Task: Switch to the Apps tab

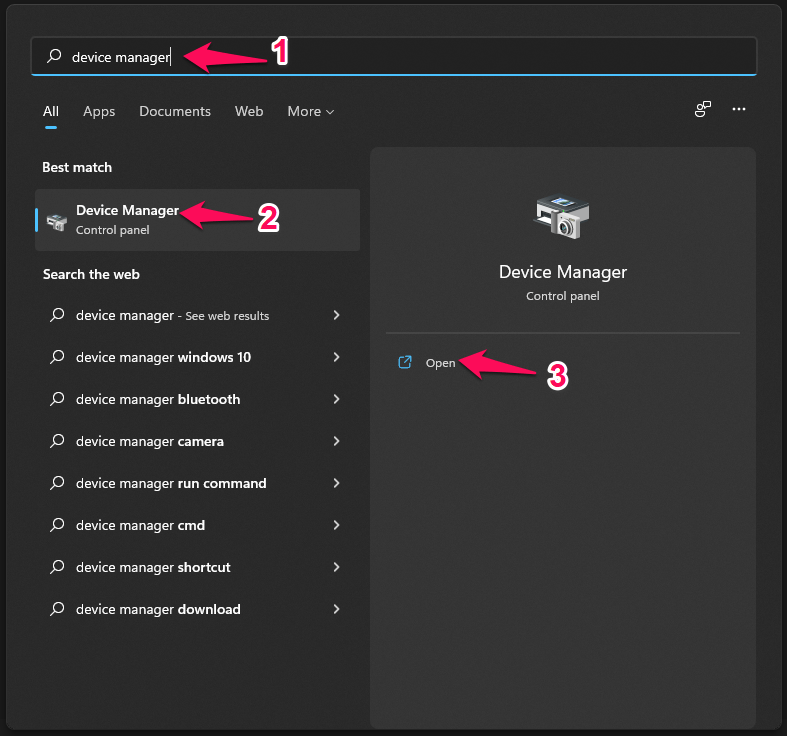Action: (x=99, y=111)
